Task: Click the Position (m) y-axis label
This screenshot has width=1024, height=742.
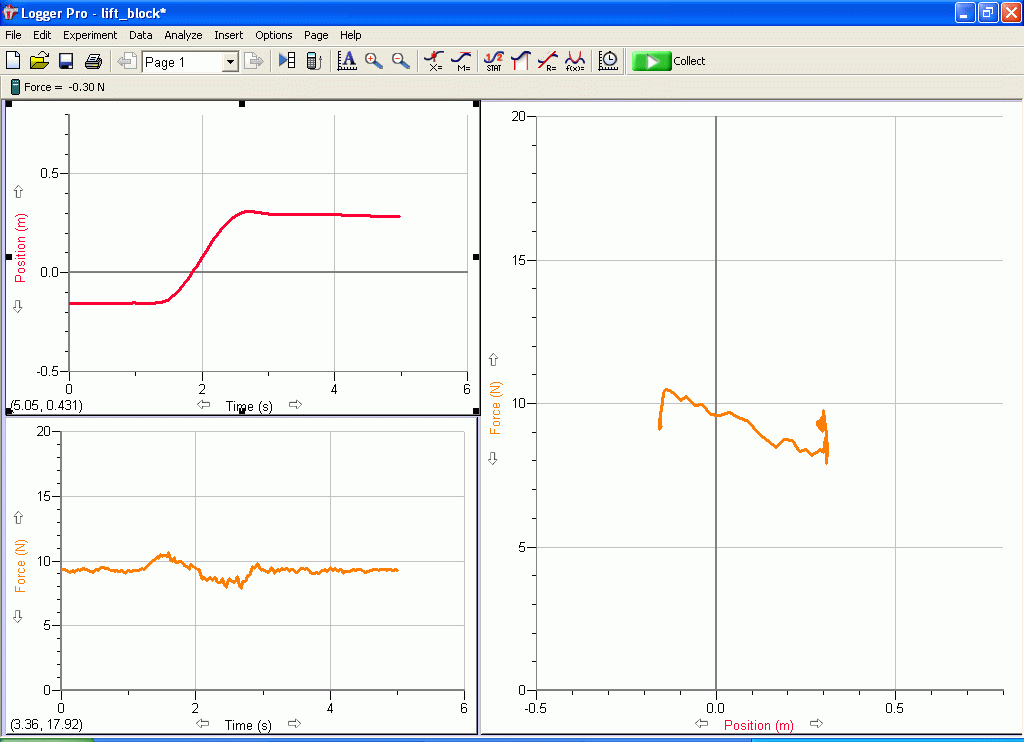Action: click(x=20, y=247)
